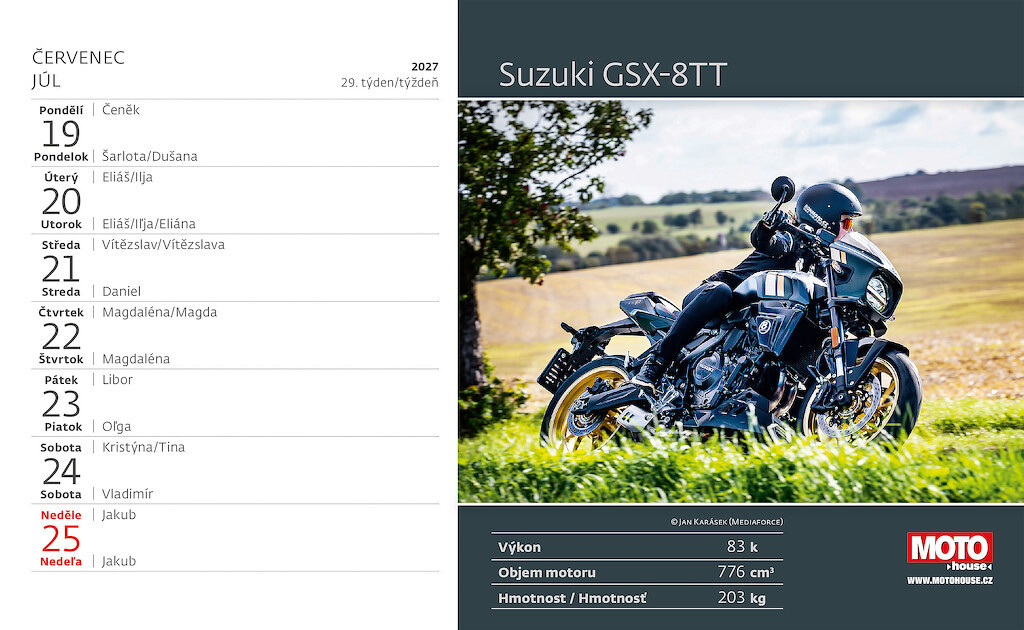Click the 'Hmotnost / Hmotnosť' label
This screenshot has width=1024, height=630.
click(572, 598)
